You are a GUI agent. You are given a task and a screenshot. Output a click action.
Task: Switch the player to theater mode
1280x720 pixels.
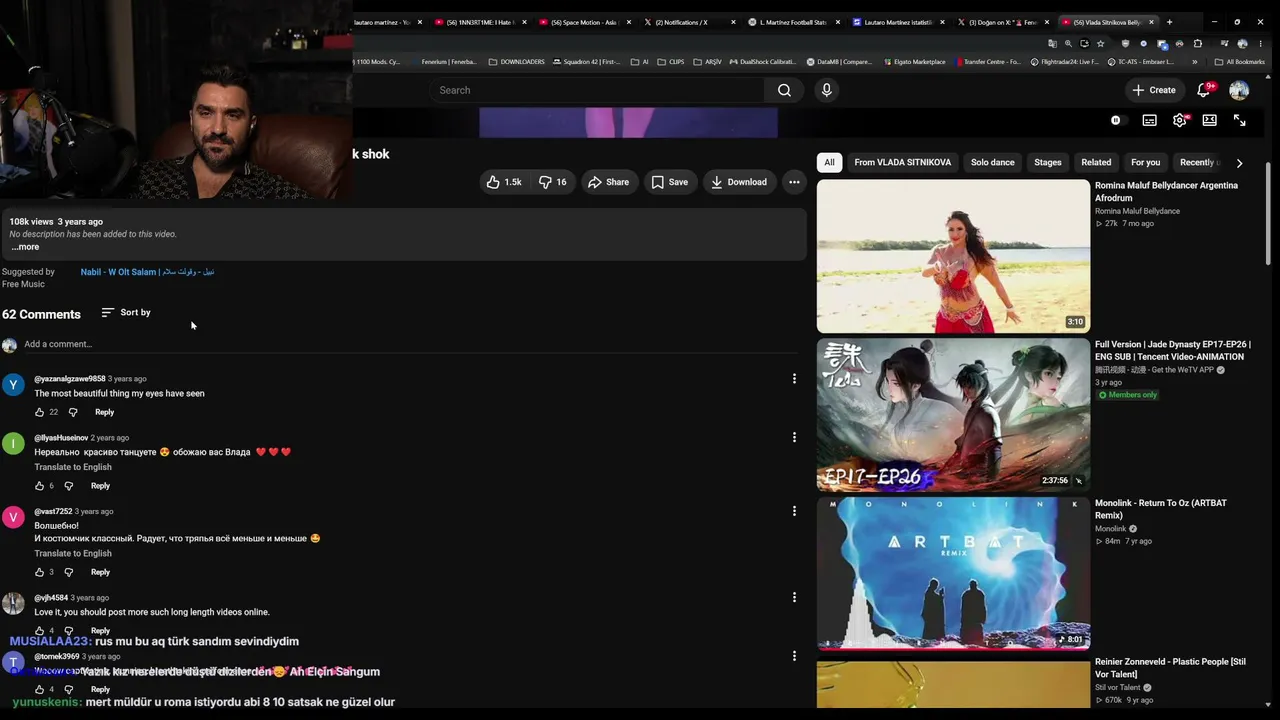pyautogui.click(x=1210, y=120)
